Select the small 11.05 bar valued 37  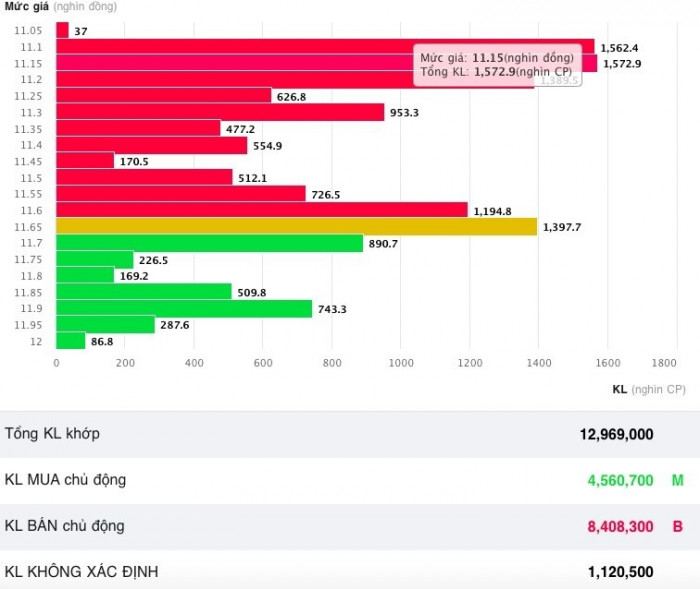62,31
